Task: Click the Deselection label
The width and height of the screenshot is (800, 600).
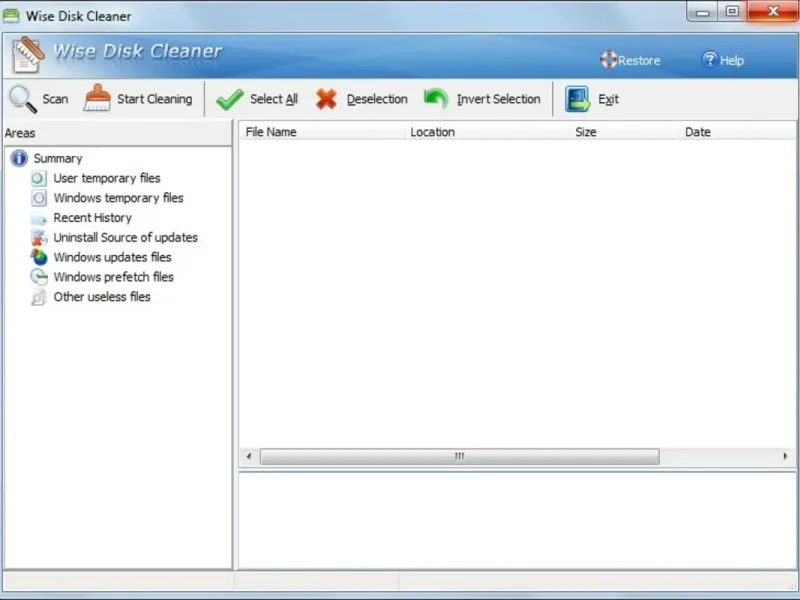Action: pyautogui.click(x=377, y=99)
